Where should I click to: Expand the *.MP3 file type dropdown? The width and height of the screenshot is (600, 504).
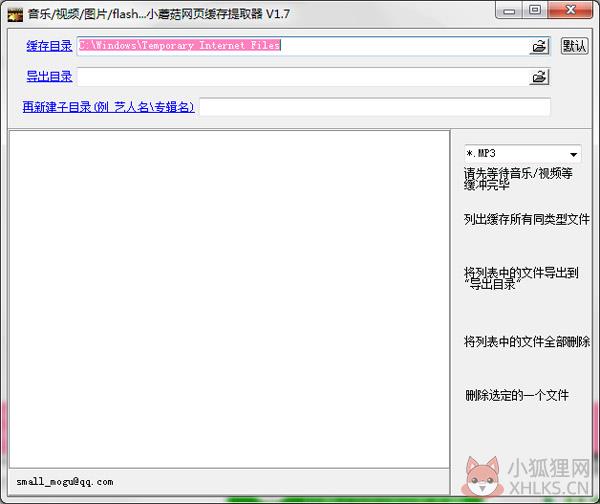click(573, 154)
